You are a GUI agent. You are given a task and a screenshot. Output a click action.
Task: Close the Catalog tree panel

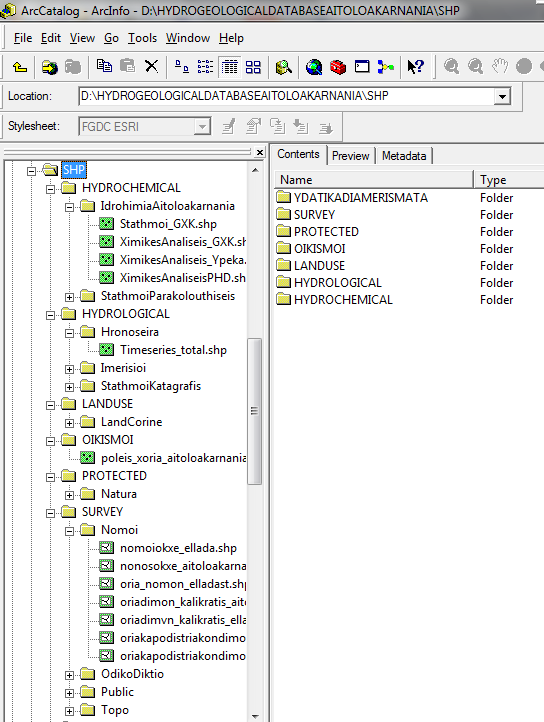click(x=260, y=152)
